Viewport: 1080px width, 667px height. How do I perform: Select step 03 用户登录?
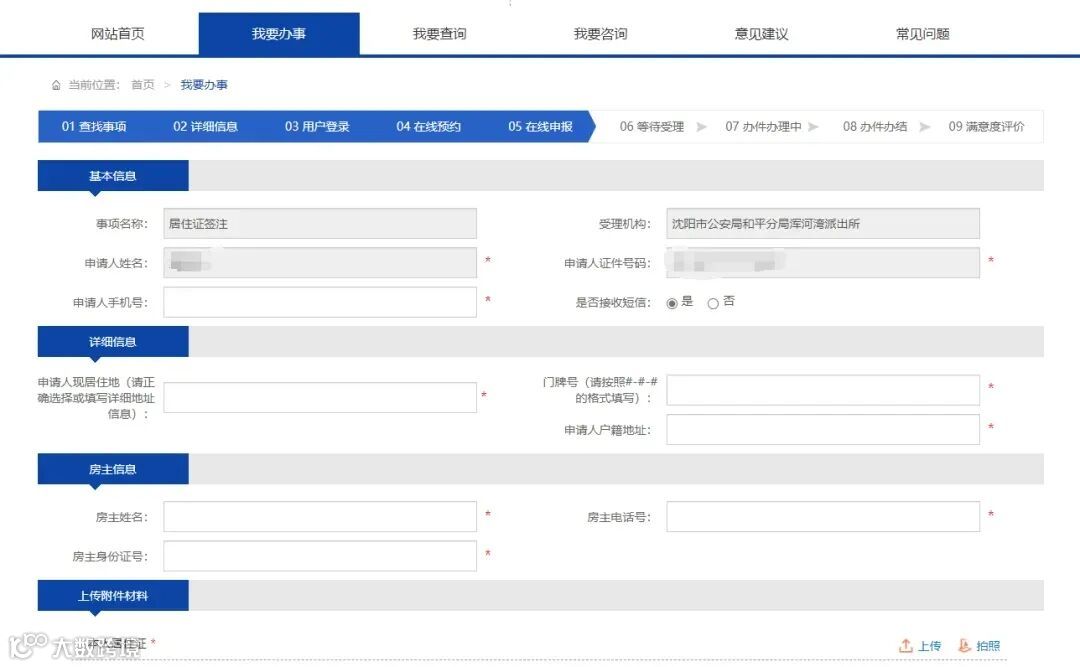click(317, 127)
